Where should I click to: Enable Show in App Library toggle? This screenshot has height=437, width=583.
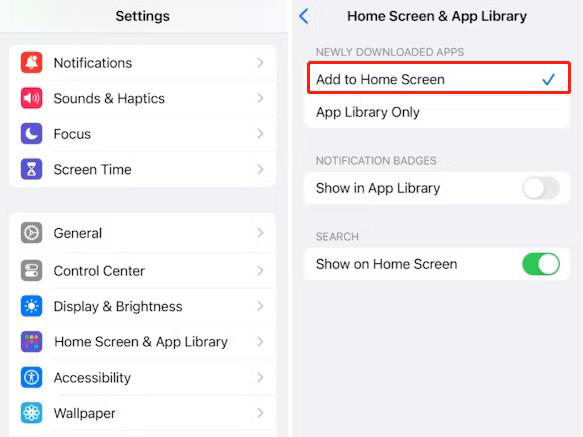[x=541, y=188]
